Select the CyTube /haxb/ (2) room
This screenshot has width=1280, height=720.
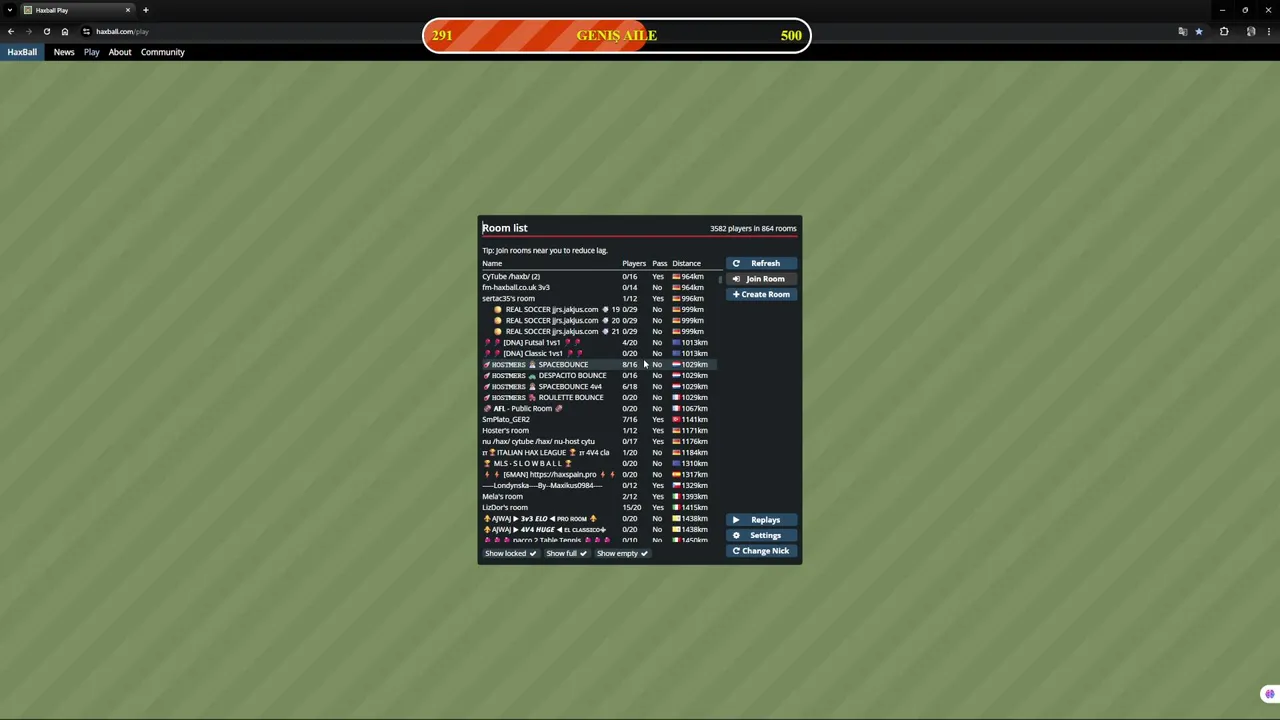point(598,276)
